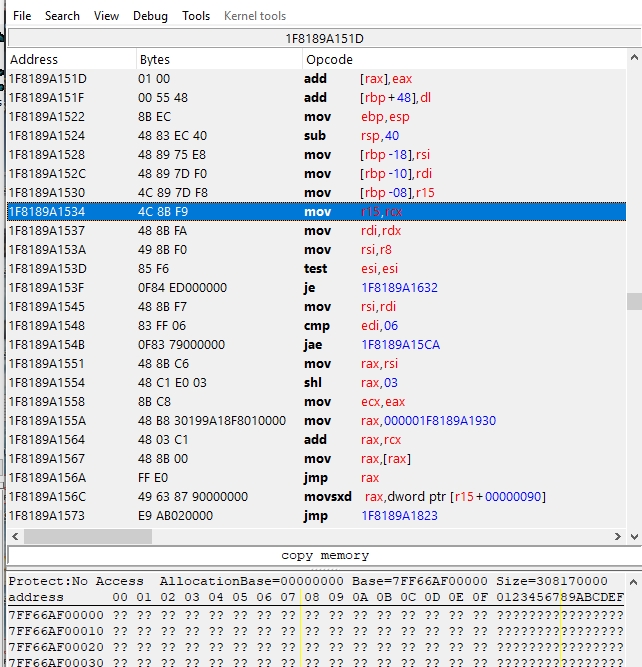The image size is (642, 667).
Task: Open the Debug menu
Action: 150,16
